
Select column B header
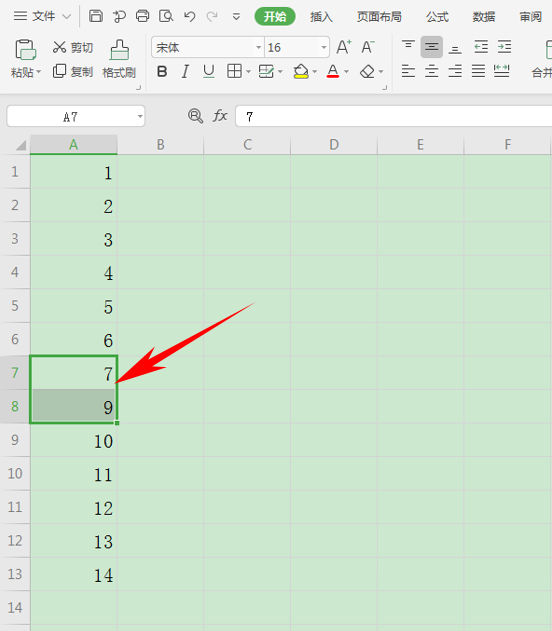[161, 144]
